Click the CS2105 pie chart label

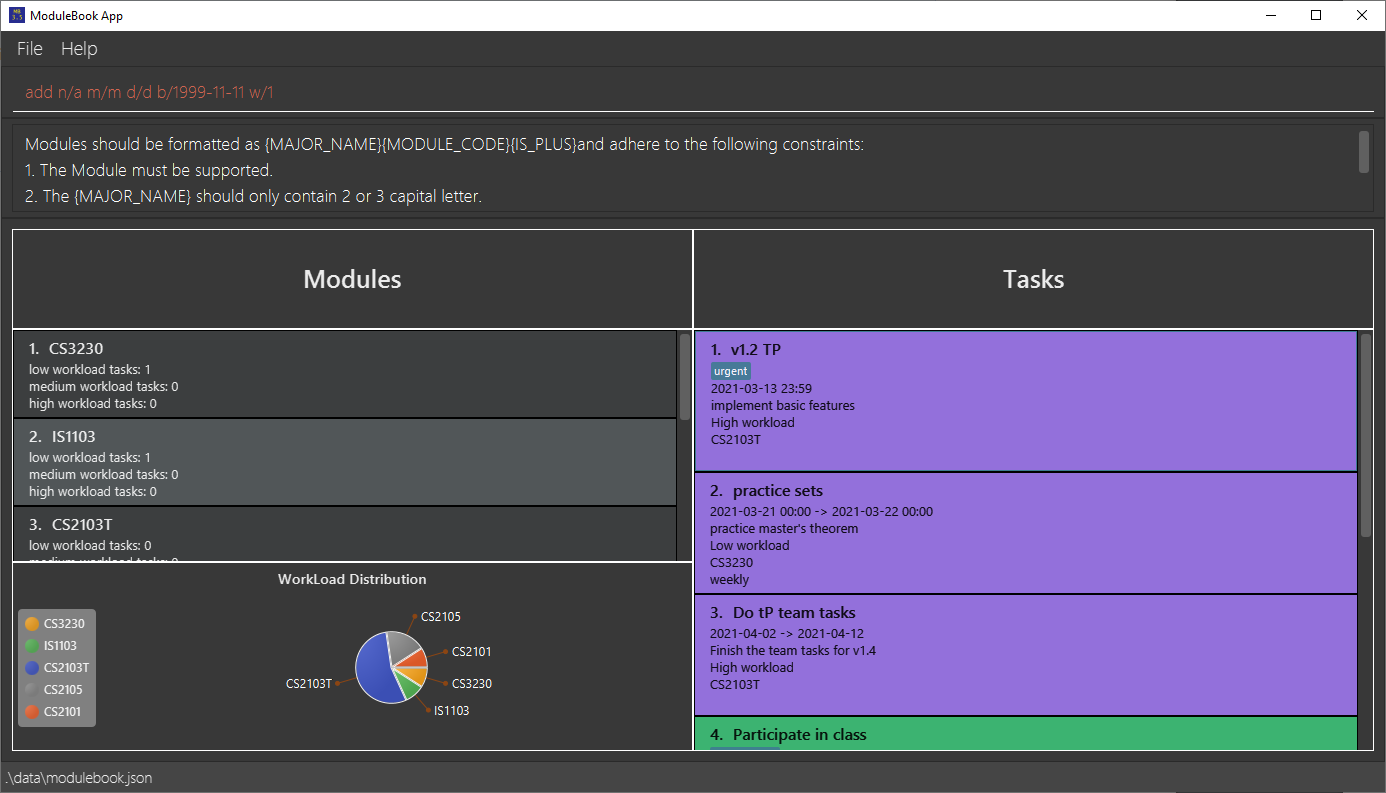tap(441, 617)
